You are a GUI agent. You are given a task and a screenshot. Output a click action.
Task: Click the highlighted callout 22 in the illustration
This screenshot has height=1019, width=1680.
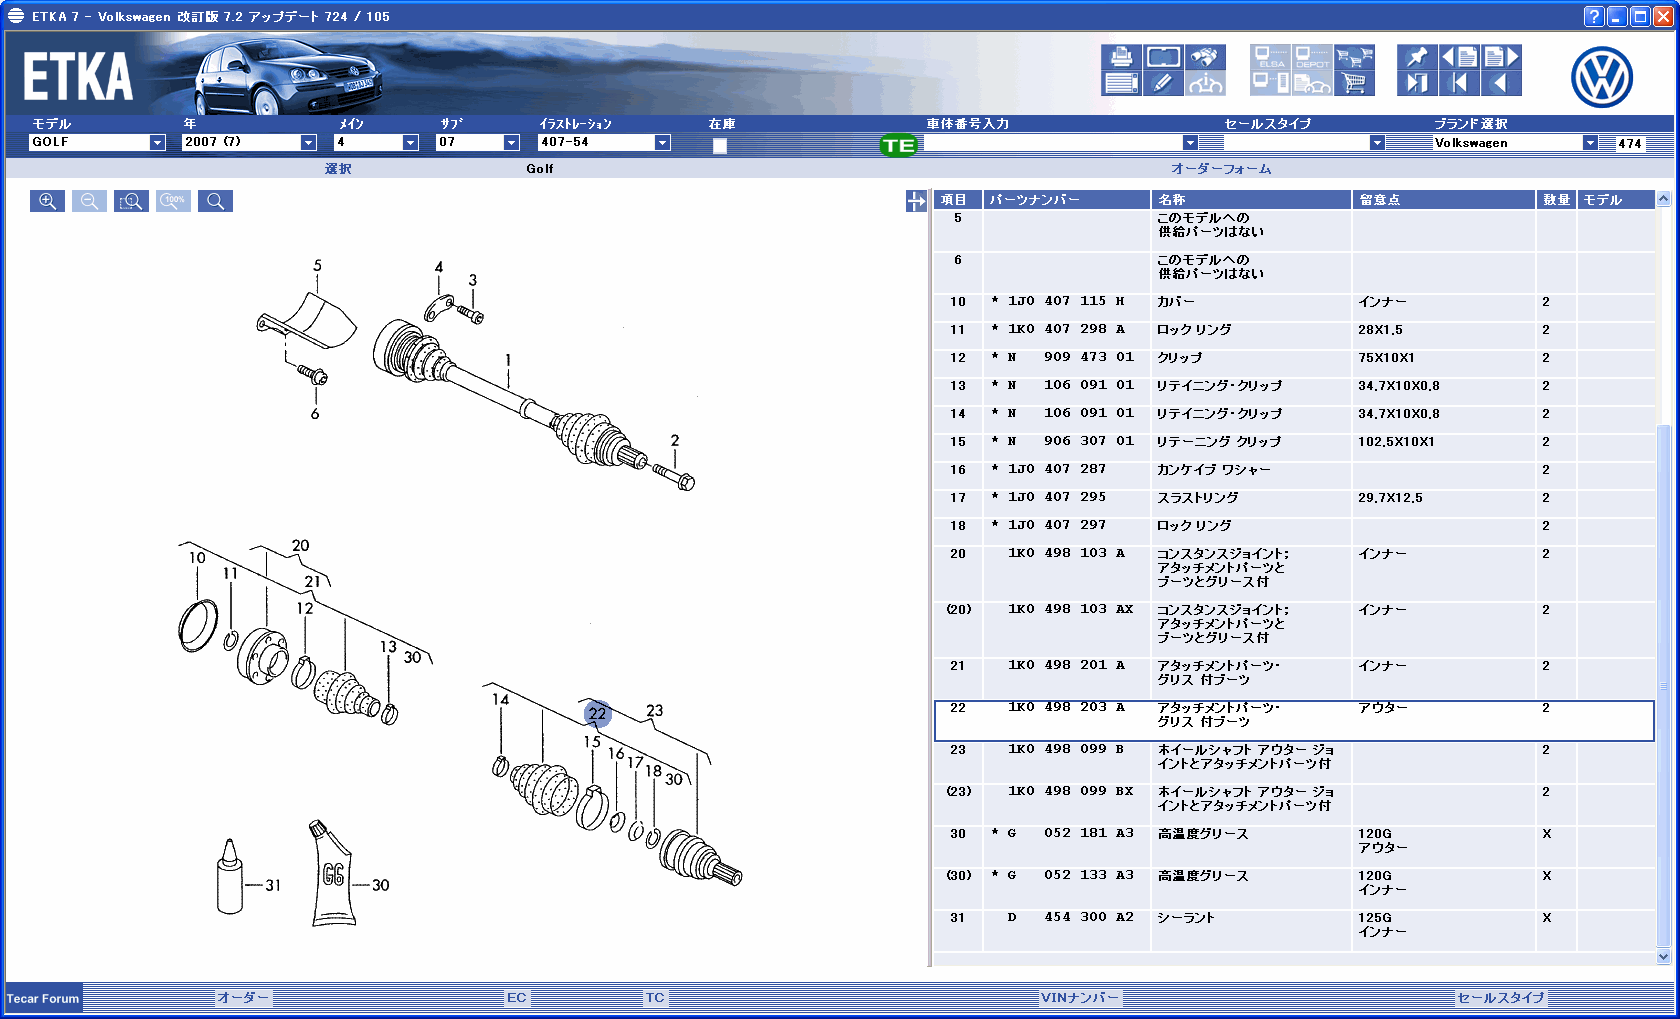click(x=597, y=713)
